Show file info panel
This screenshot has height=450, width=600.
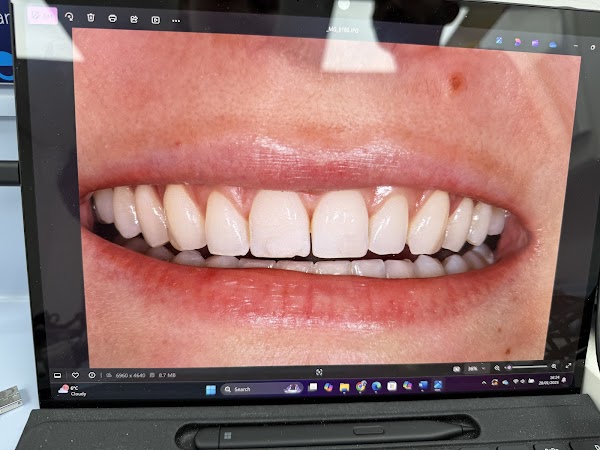pyautogui.click(x=91, y=374)
